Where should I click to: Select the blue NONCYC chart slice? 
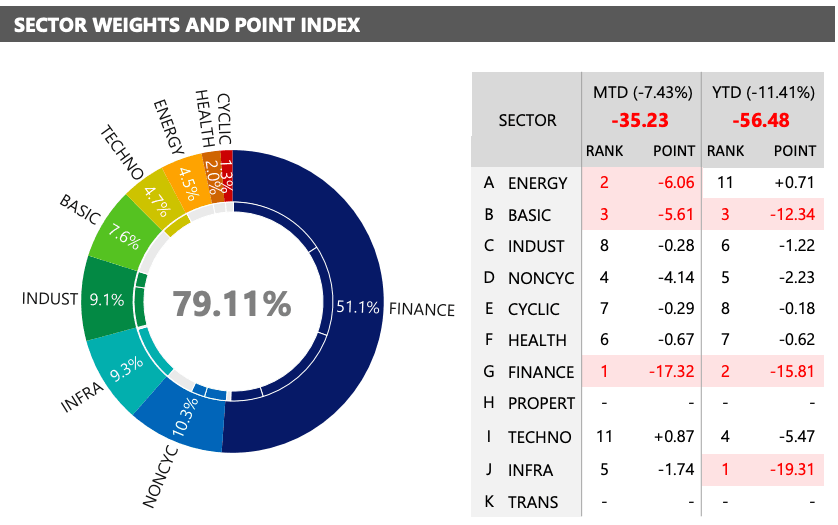click(x=176, y=418)
